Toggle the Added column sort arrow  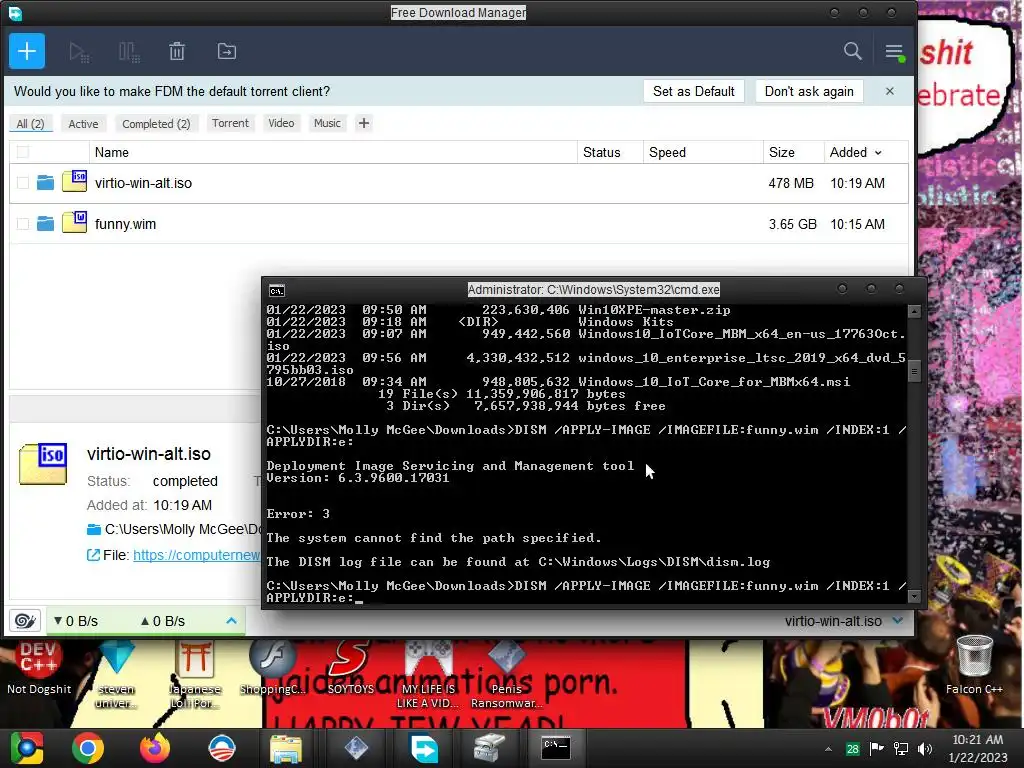pos(878,153)
